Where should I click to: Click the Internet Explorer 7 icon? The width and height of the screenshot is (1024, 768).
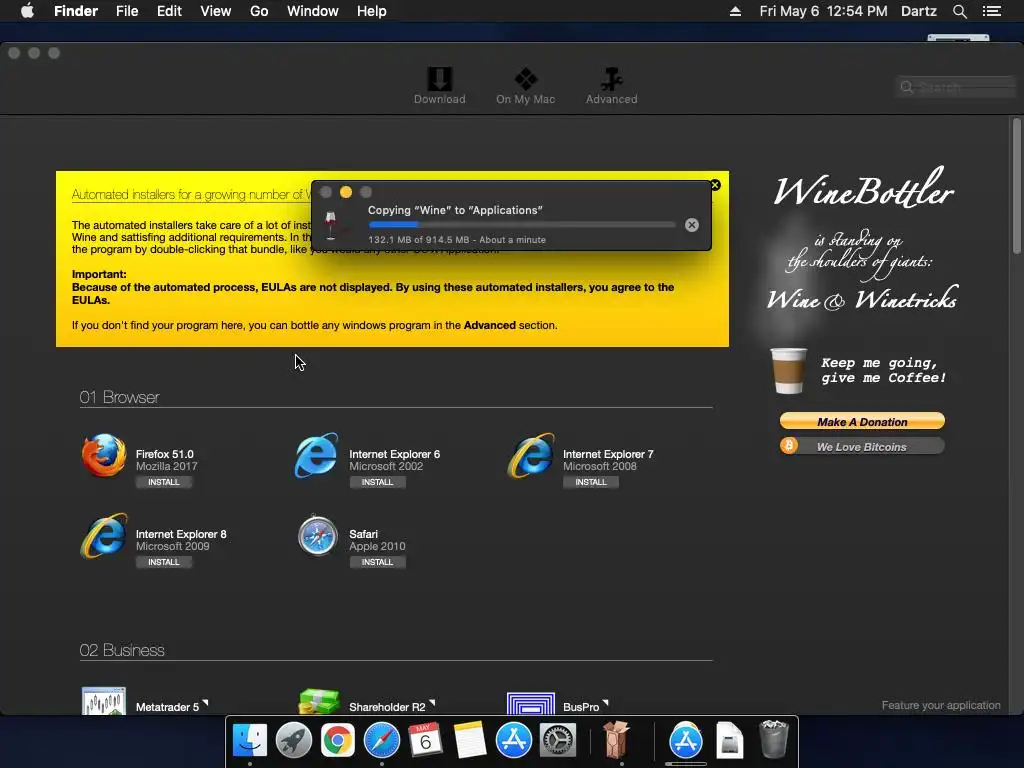531,455
